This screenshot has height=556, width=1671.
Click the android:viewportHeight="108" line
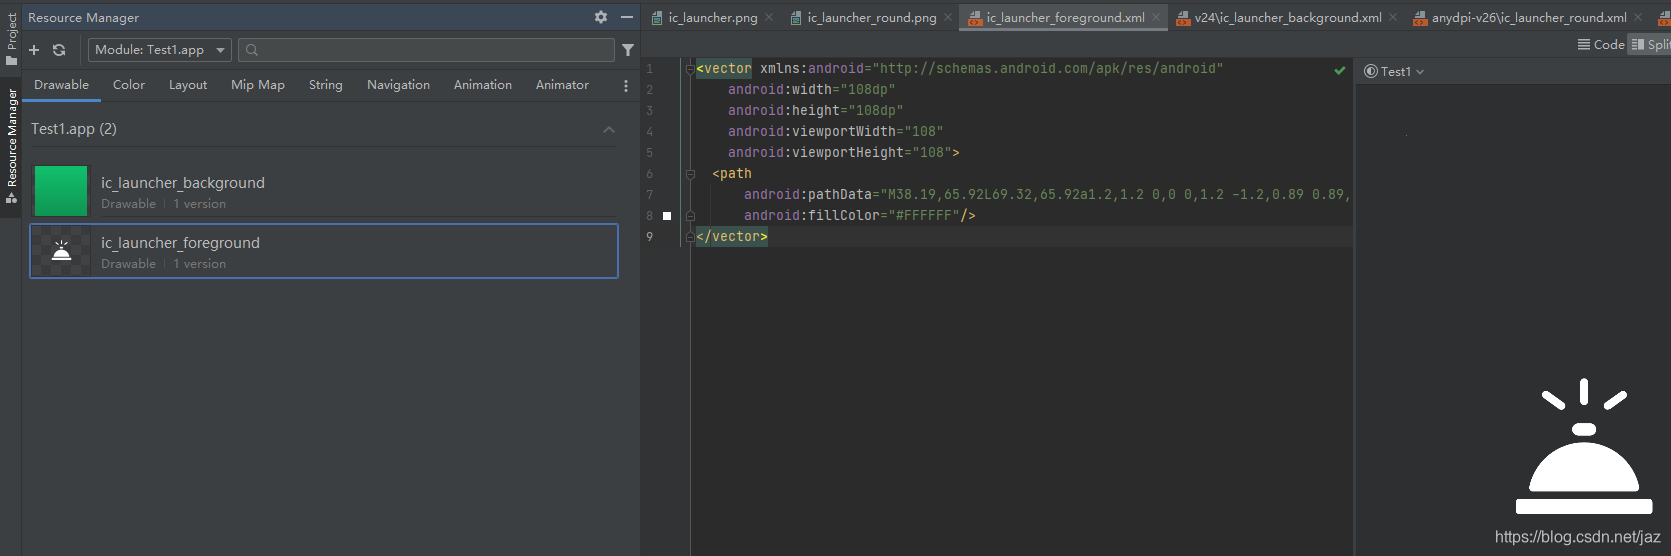pos(843,153)
